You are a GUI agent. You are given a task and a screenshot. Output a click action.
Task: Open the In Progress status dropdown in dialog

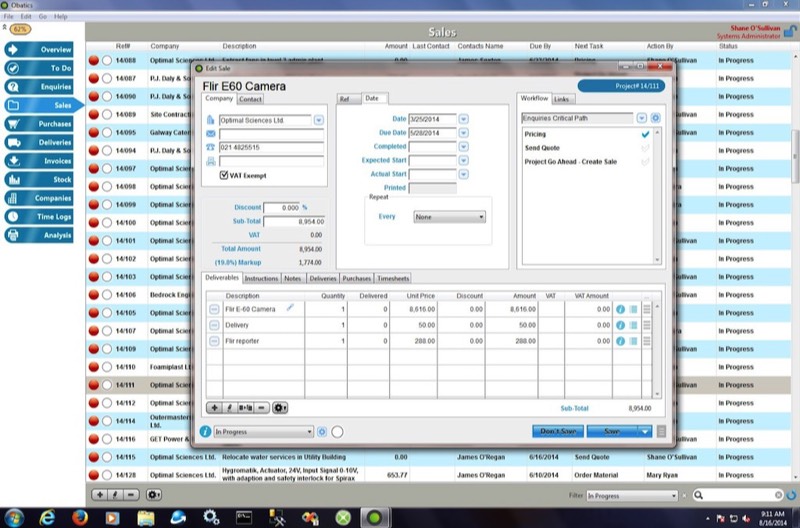click(263, 432)
